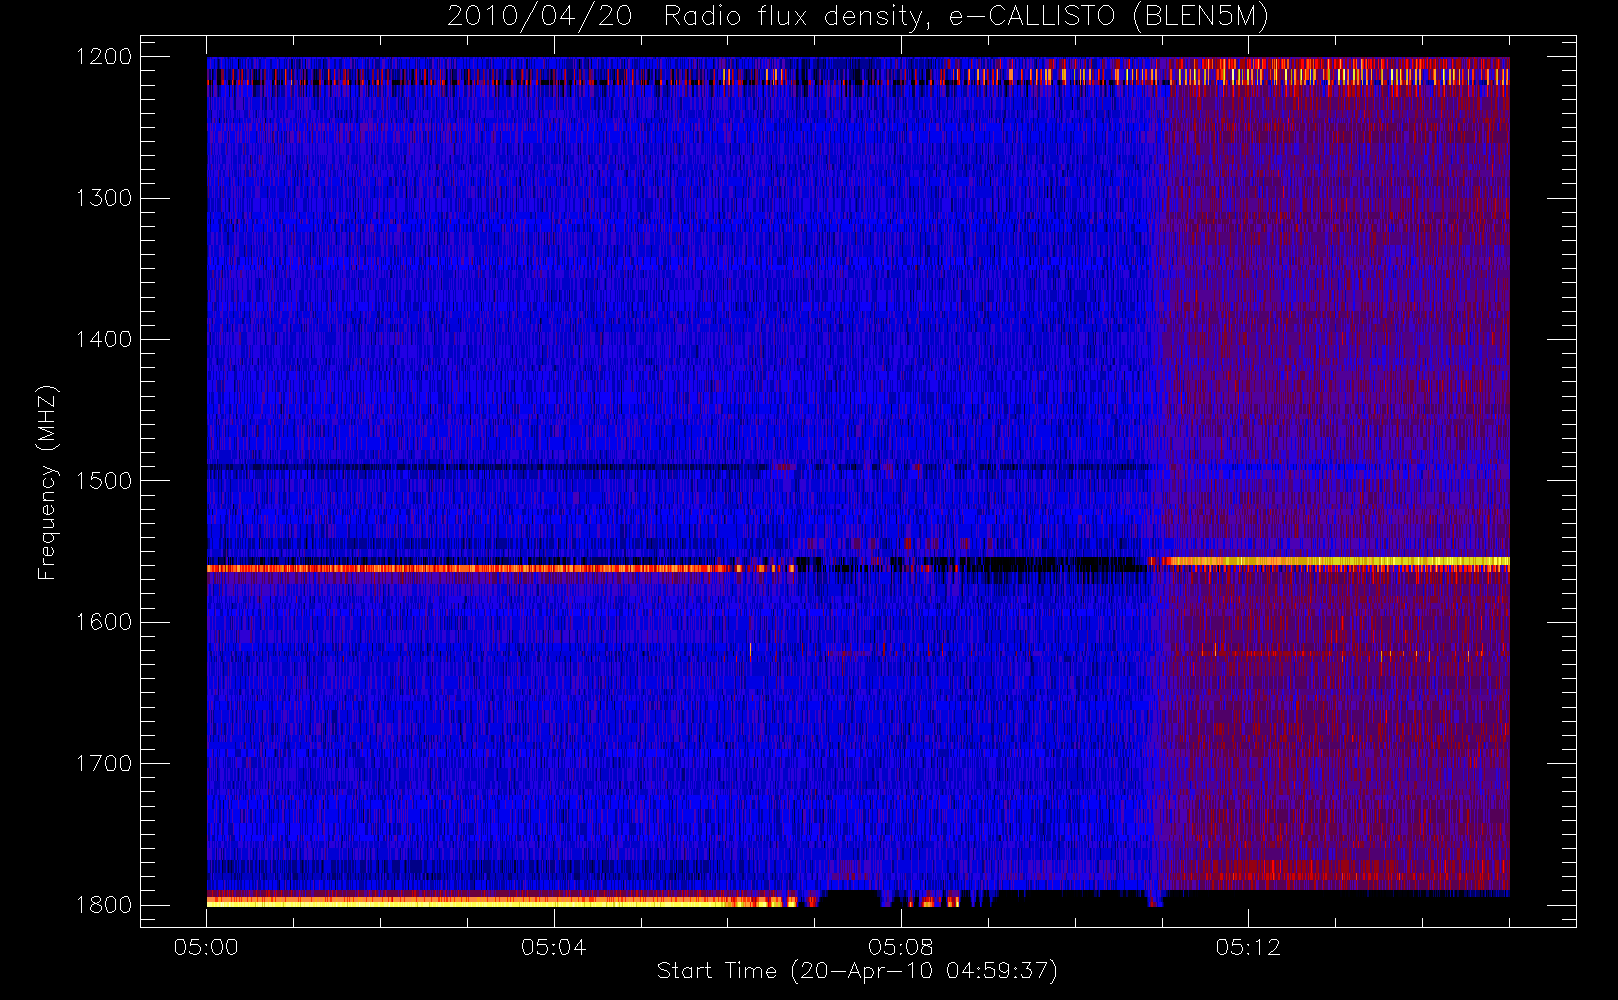Click the 05:04 time axis label

(x=553, y=947)
